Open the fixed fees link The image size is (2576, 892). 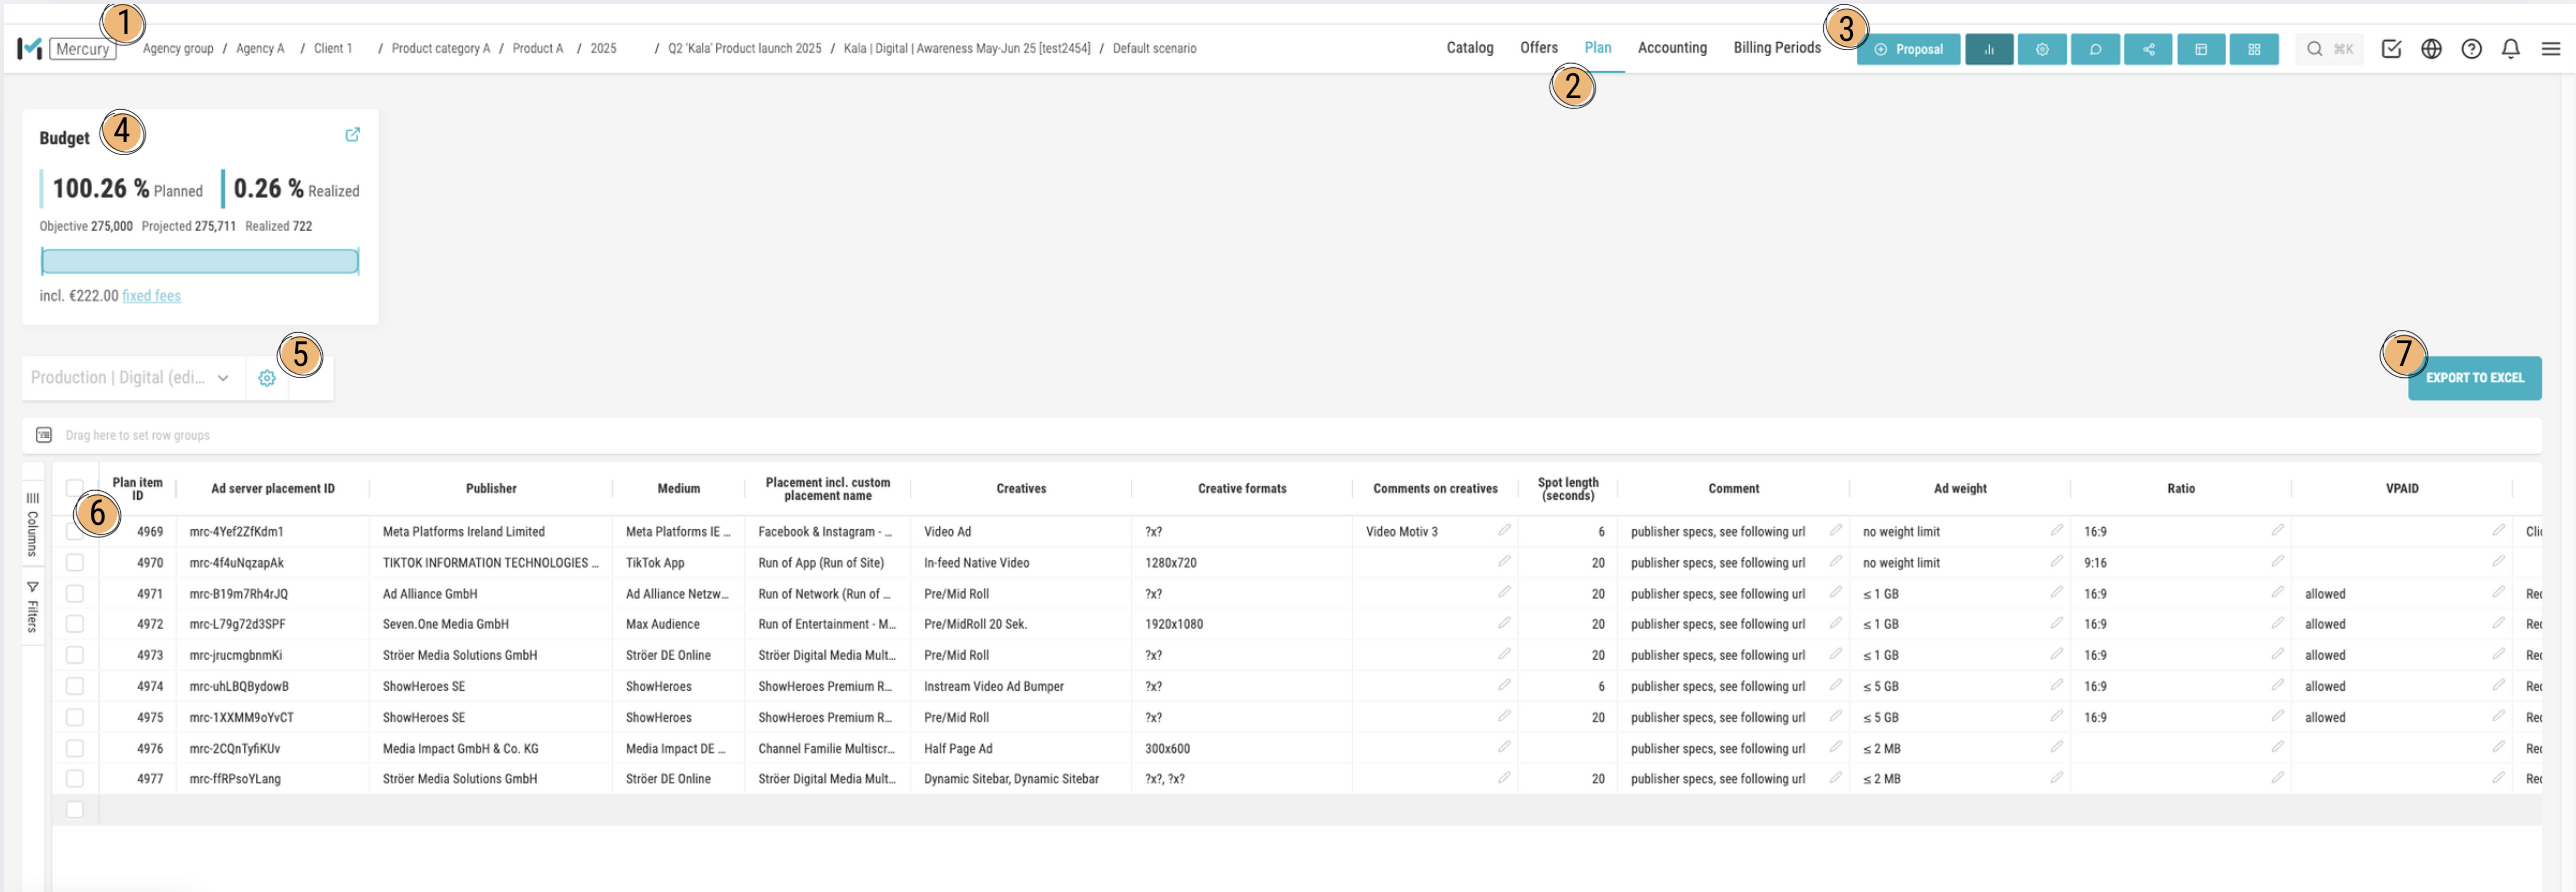point(151,296)
